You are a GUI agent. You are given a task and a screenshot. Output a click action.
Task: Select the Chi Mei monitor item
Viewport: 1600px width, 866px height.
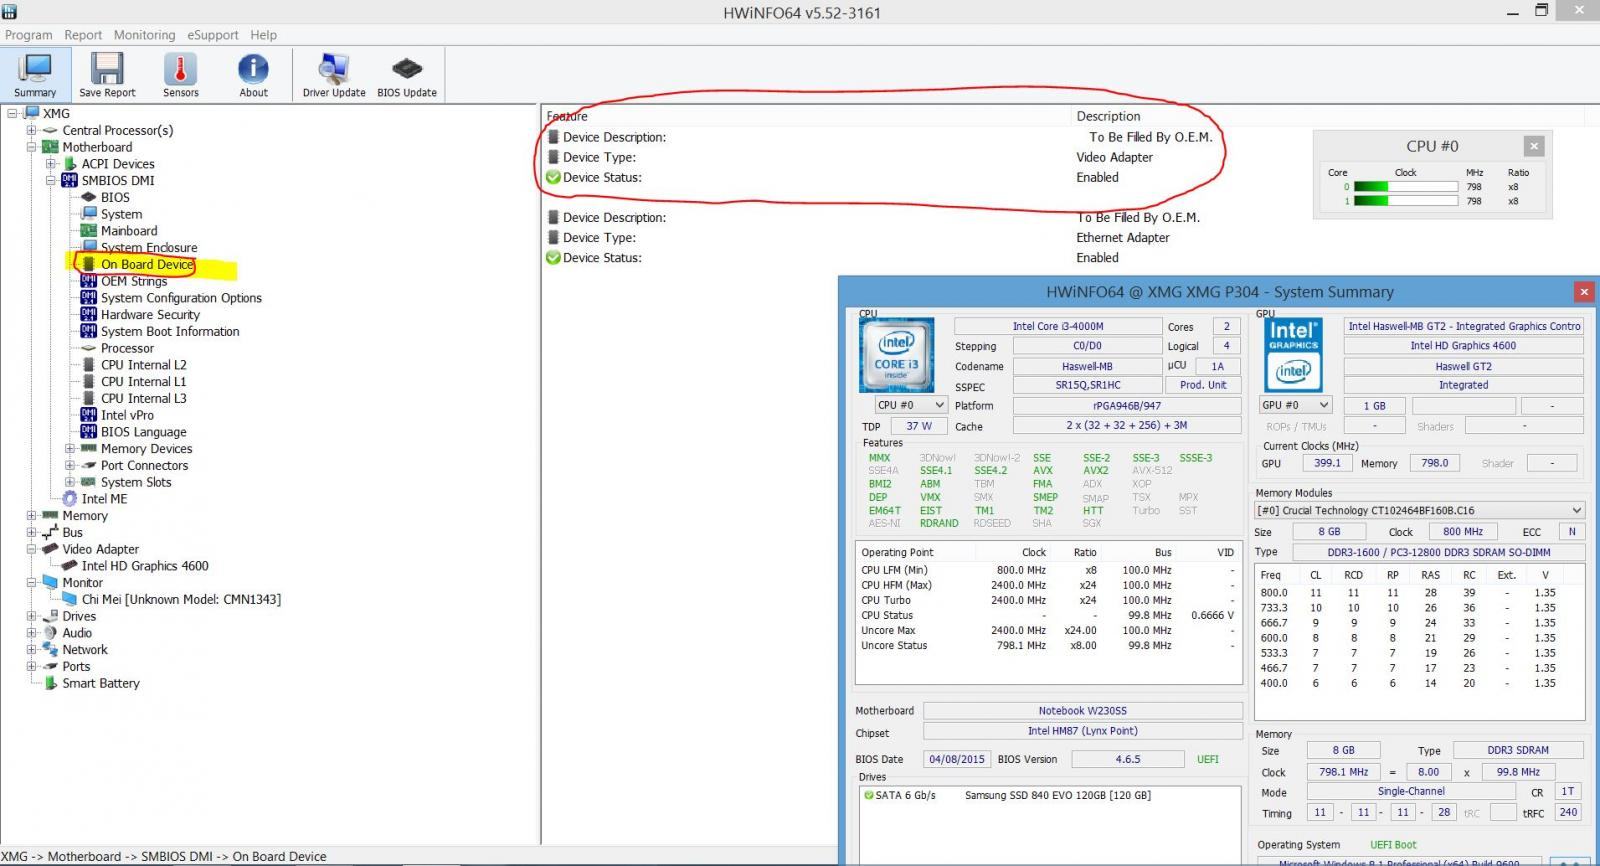pyautogui.click(x=181, y=600)
